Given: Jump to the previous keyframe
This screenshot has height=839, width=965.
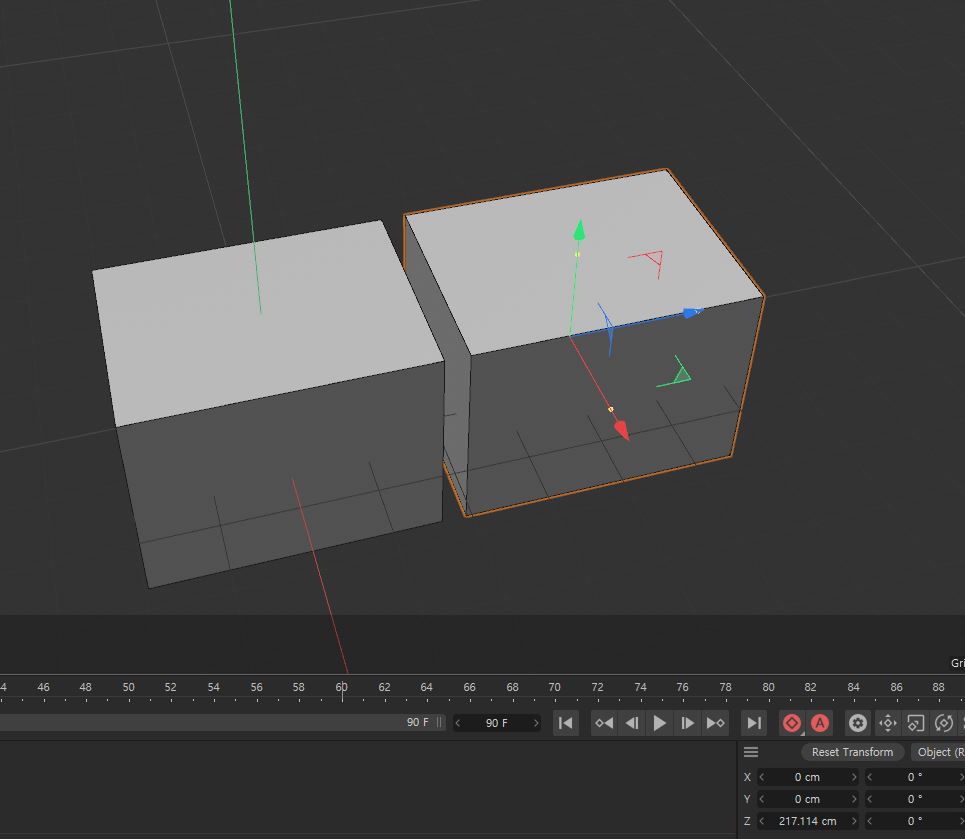Looking at the screenshot, I should [604, 723].
